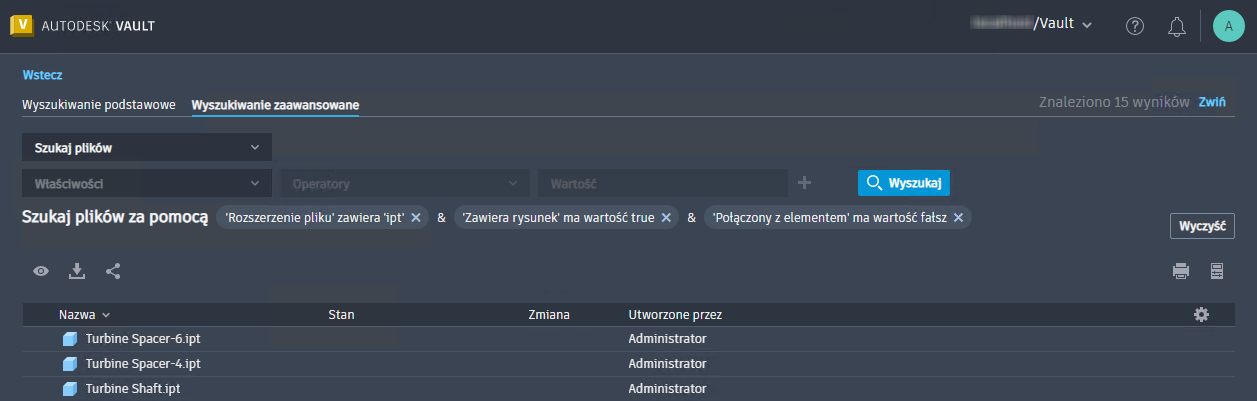
Task: Click the 'Wyczyść' clear button
Action: coord(1202,227)
